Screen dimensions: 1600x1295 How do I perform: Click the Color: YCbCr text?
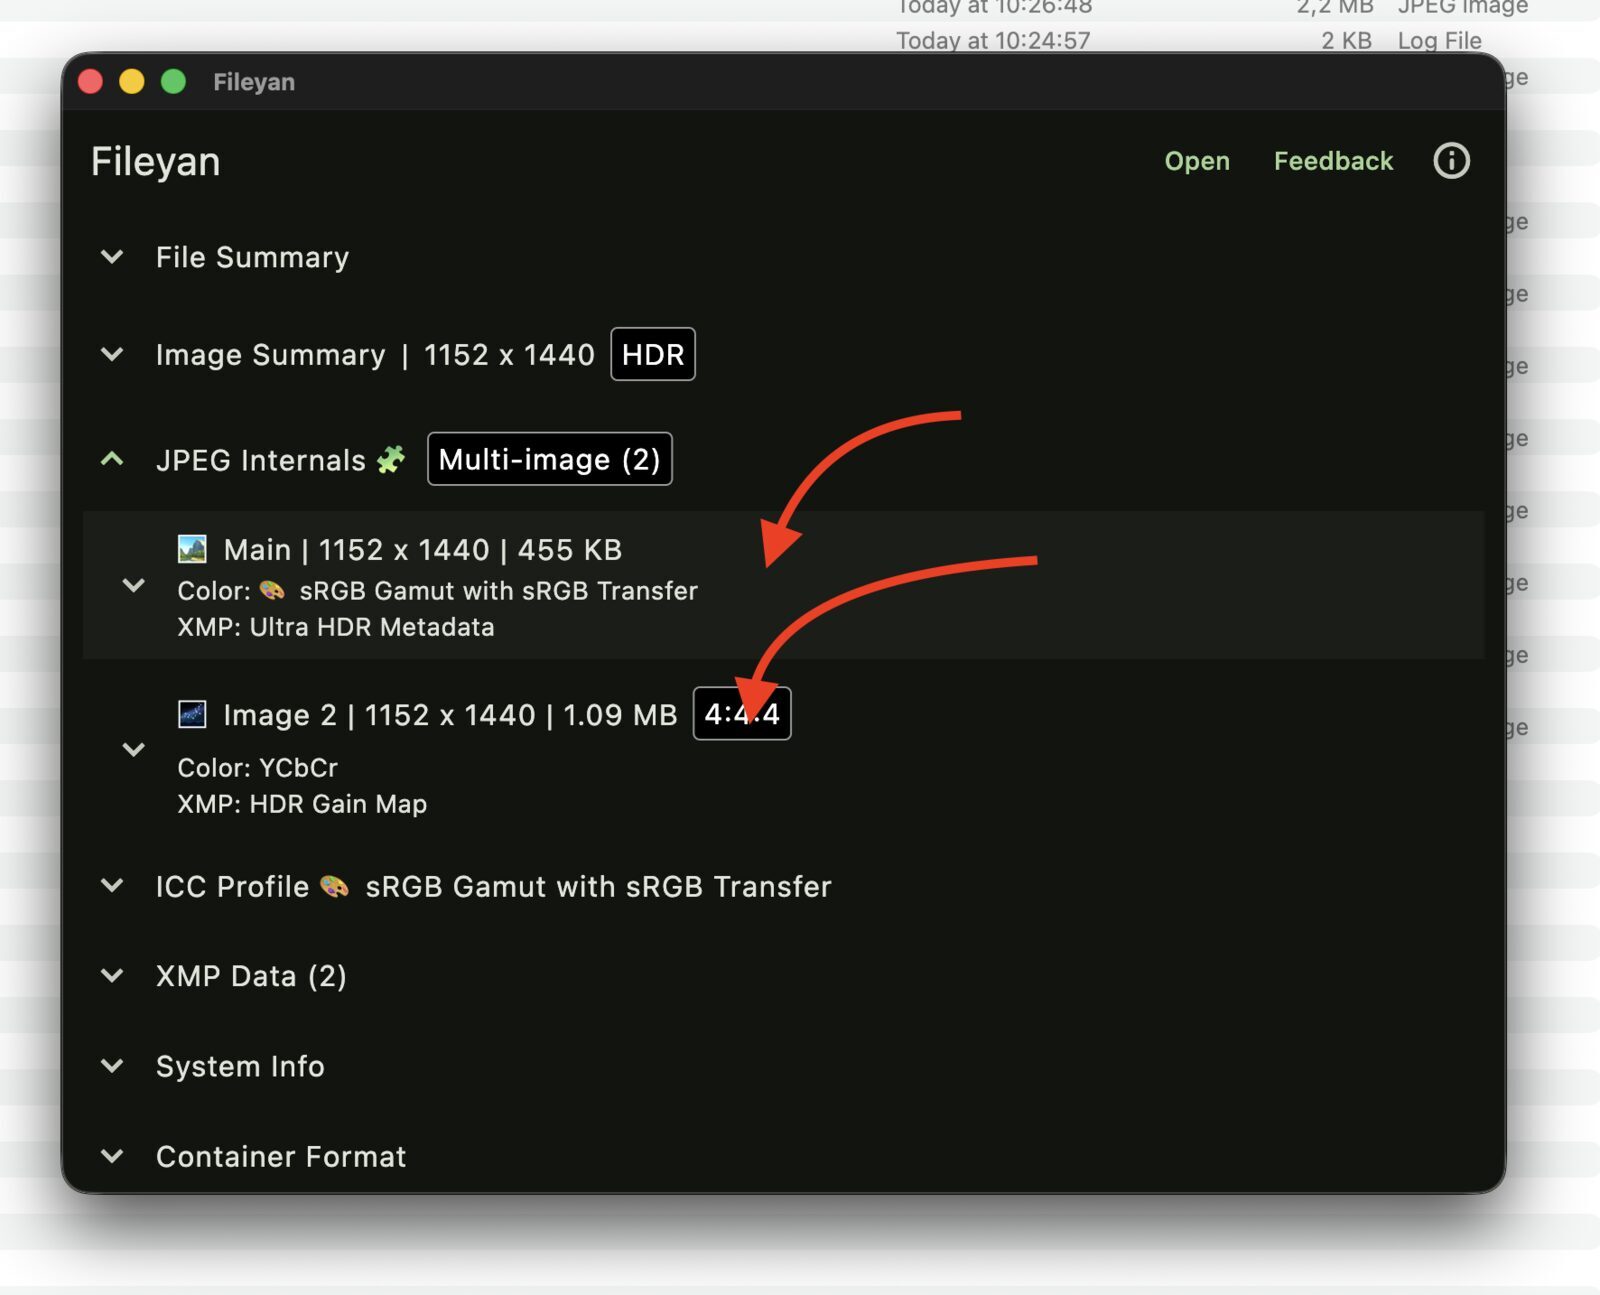tap(258, 768)
